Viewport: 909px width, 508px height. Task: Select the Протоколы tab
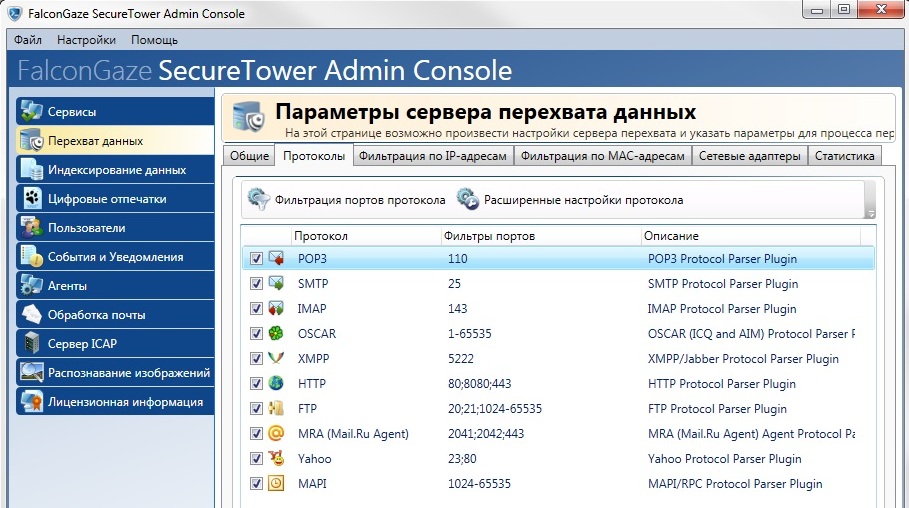point(314,156)
